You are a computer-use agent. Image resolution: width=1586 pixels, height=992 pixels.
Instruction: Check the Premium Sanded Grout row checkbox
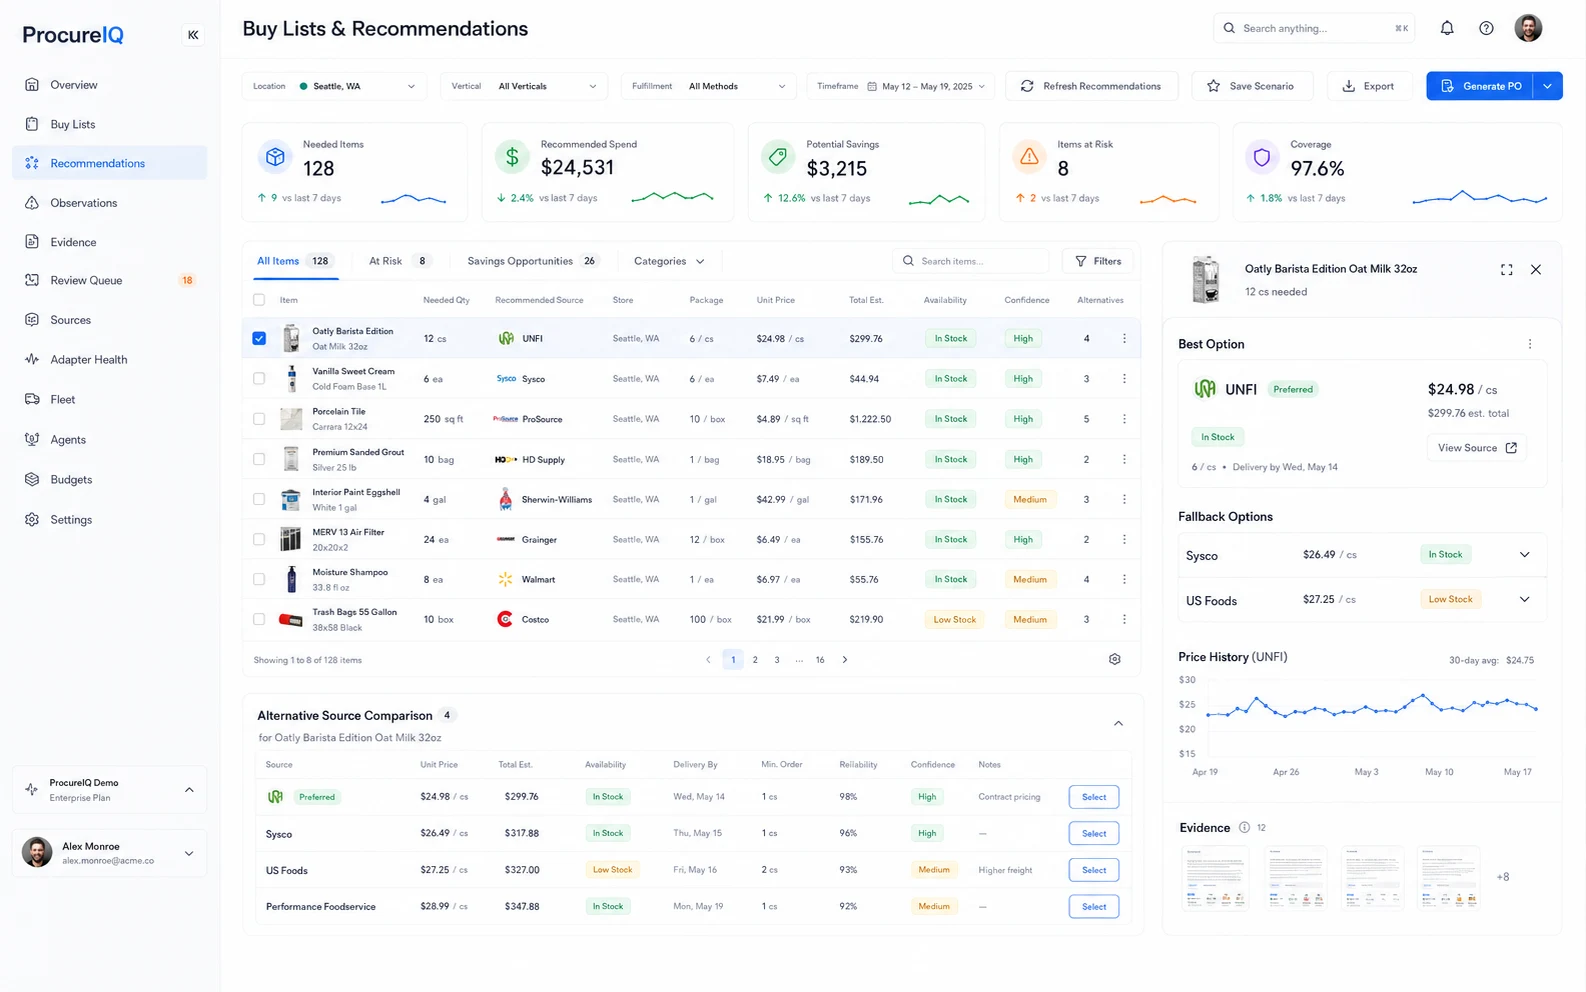[x=259, y=460]
